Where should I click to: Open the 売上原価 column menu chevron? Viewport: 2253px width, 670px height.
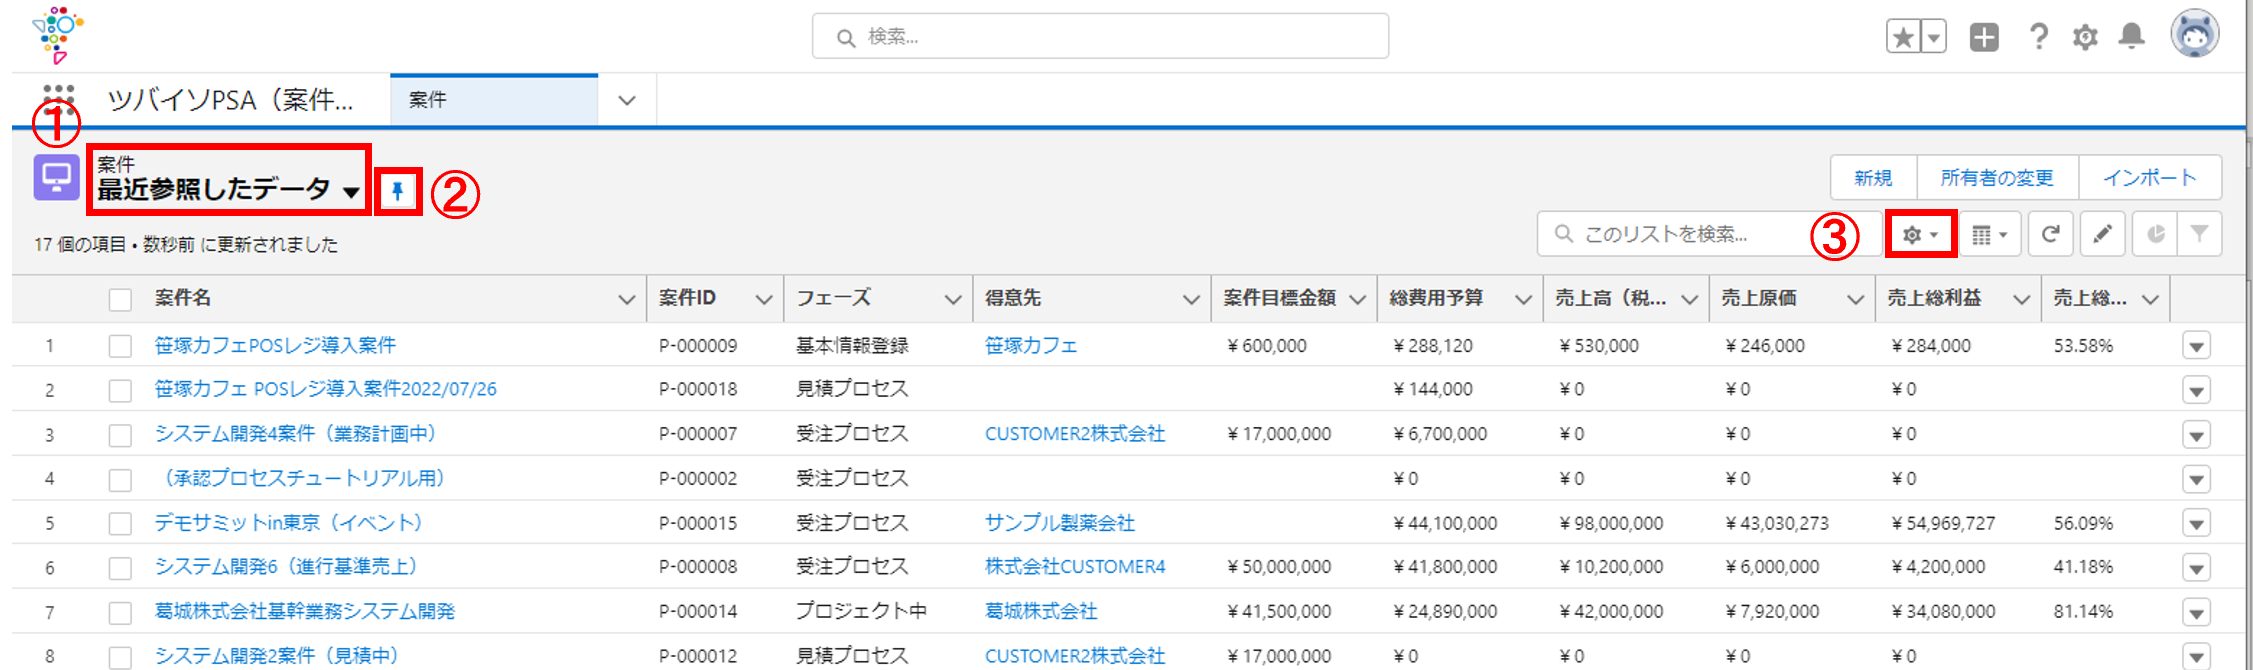pyautogui.click(x=1855, y=299)
